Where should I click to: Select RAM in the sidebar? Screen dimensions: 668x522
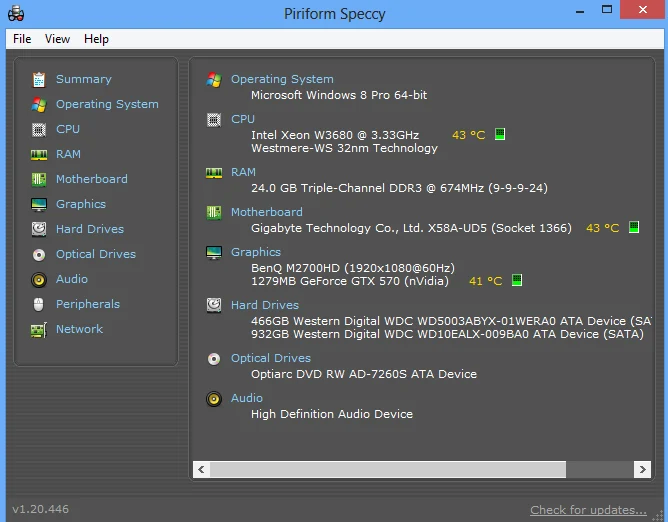point(68,154)
